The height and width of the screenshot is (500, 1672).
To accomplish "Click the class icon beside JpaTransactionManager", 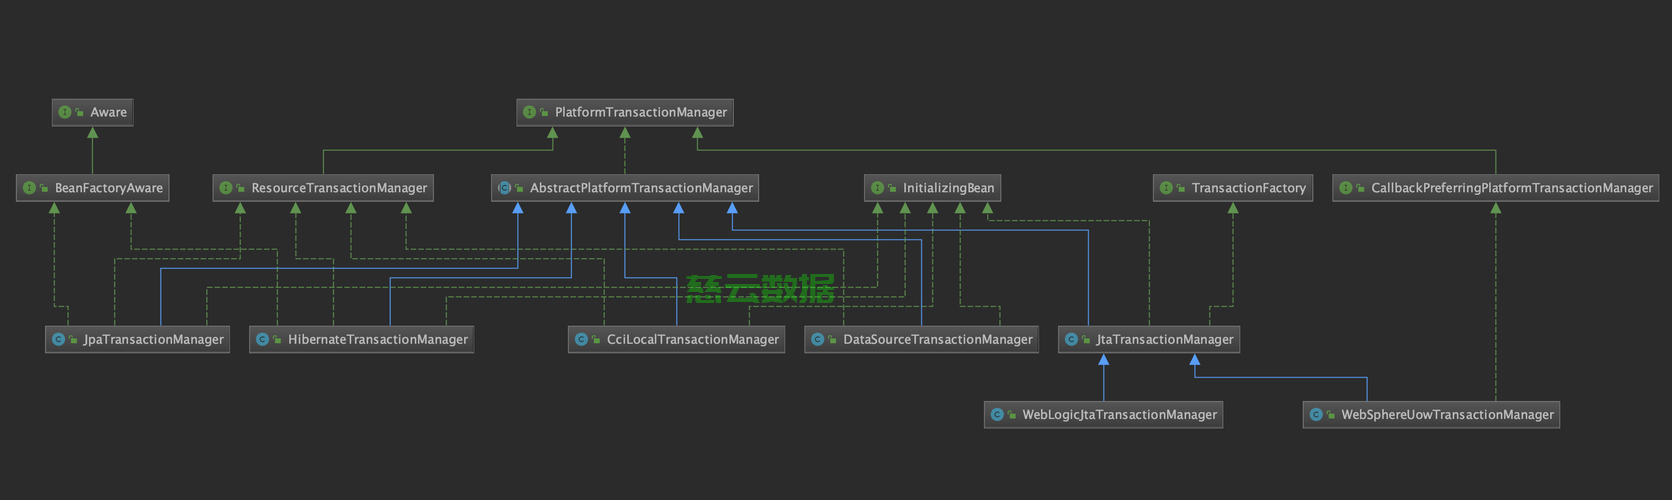I will click(x=58, y=340).
